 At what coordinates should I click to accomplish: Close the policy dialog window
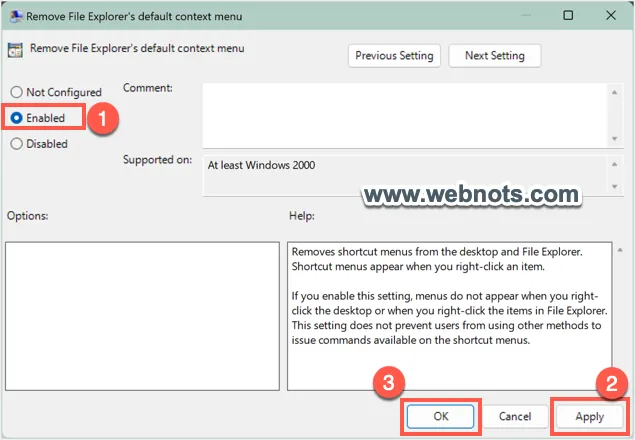(x=611, y=15)
